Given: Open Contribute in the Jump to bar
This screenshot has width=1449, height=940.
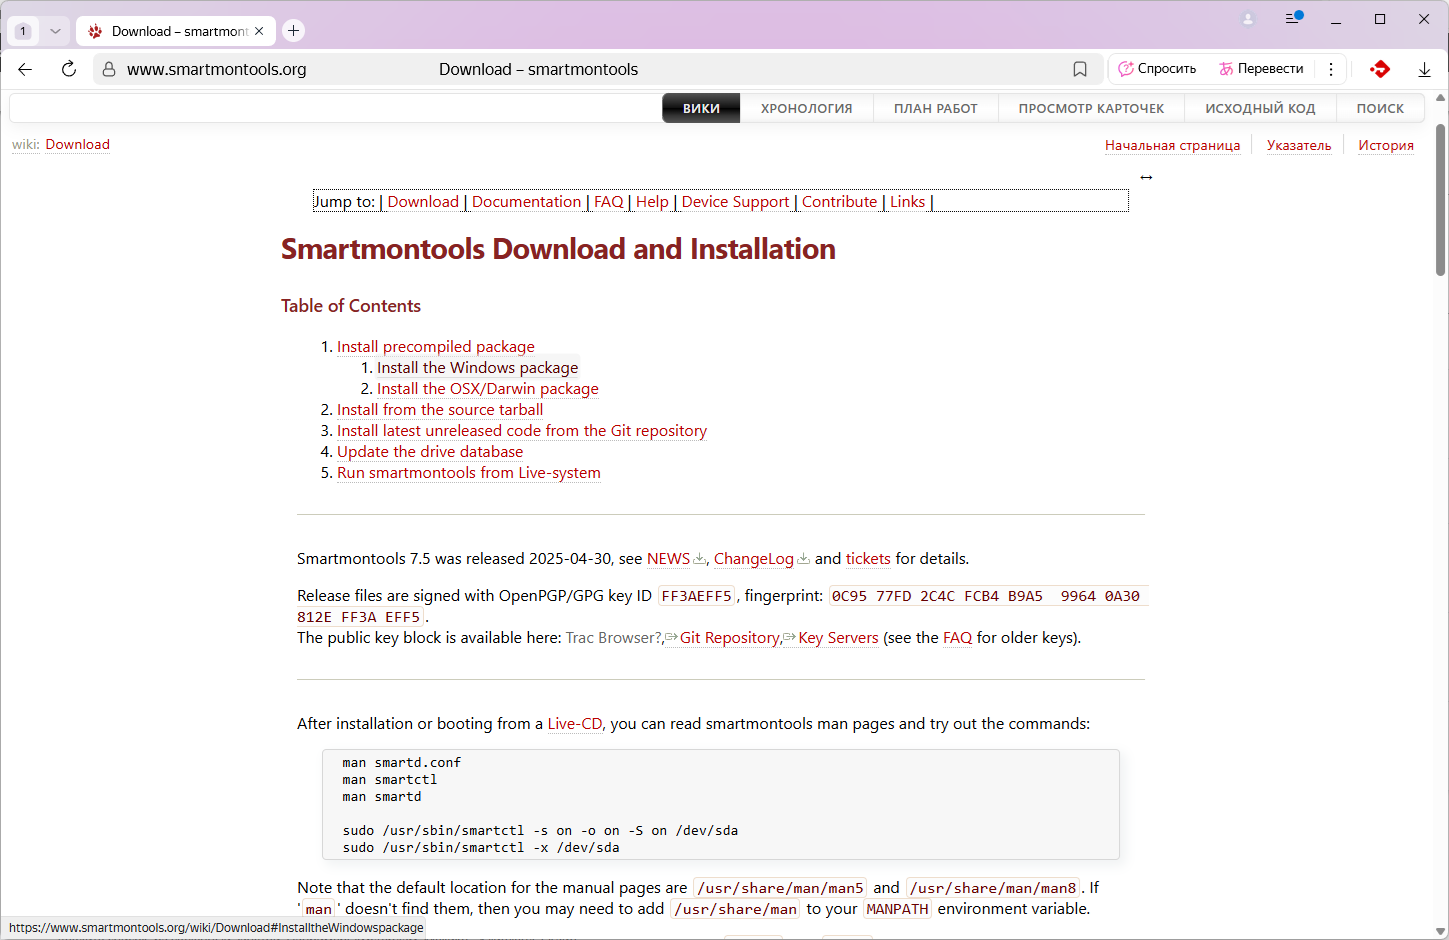Looking at the screenshot, I should tap(839, 201).
